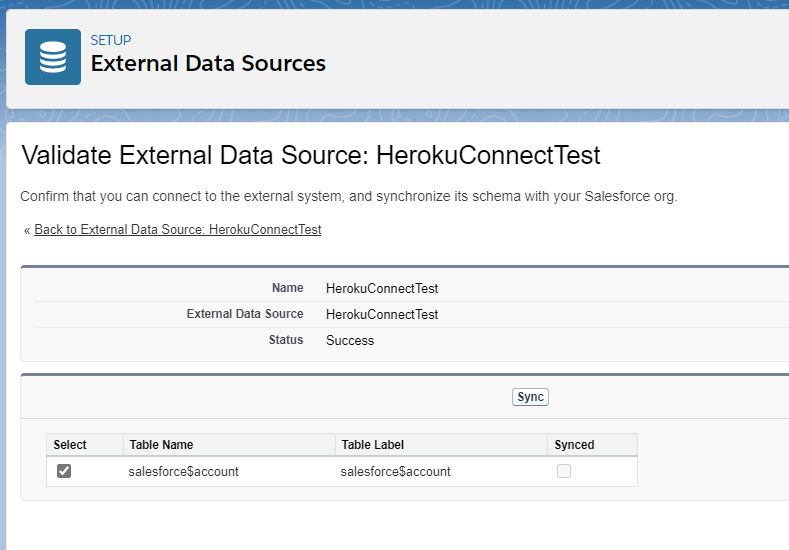The width and height of the screenshot is (789, 550).
Task: Click the Validate External Data Source heading
Action: (x=311, y=156)
